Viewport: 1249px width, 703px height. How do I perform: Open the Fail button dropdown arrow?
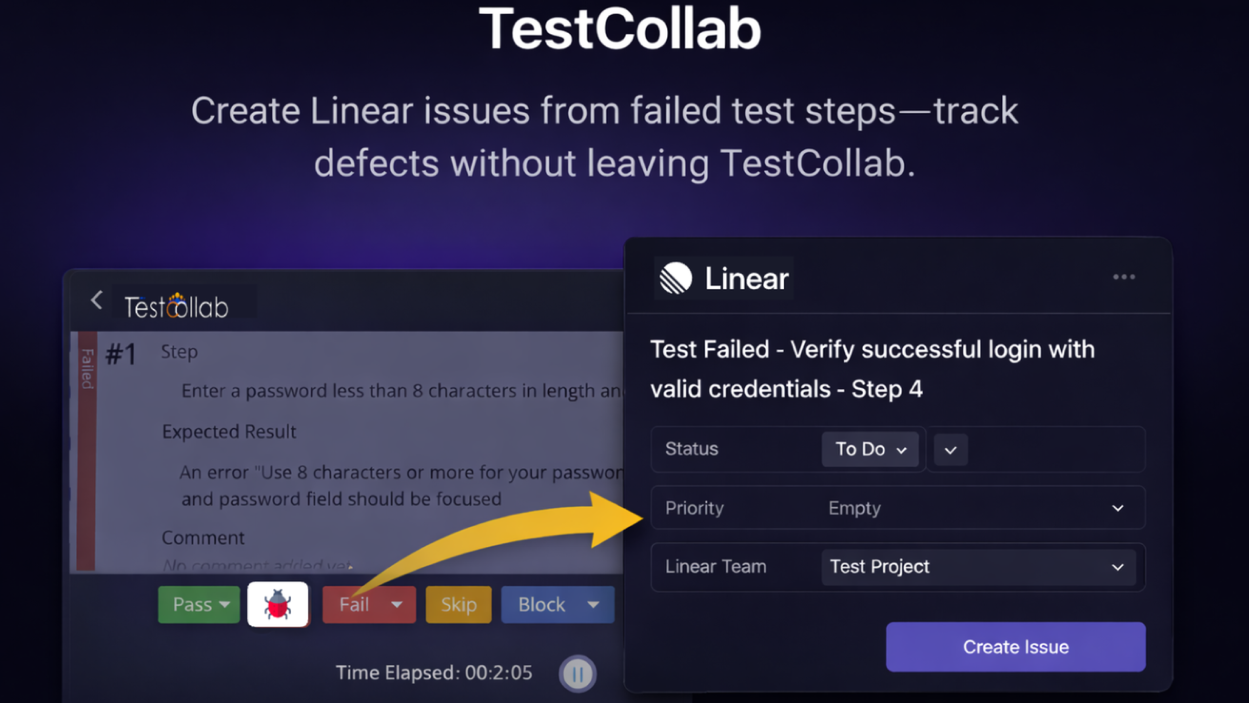(394, 604)
